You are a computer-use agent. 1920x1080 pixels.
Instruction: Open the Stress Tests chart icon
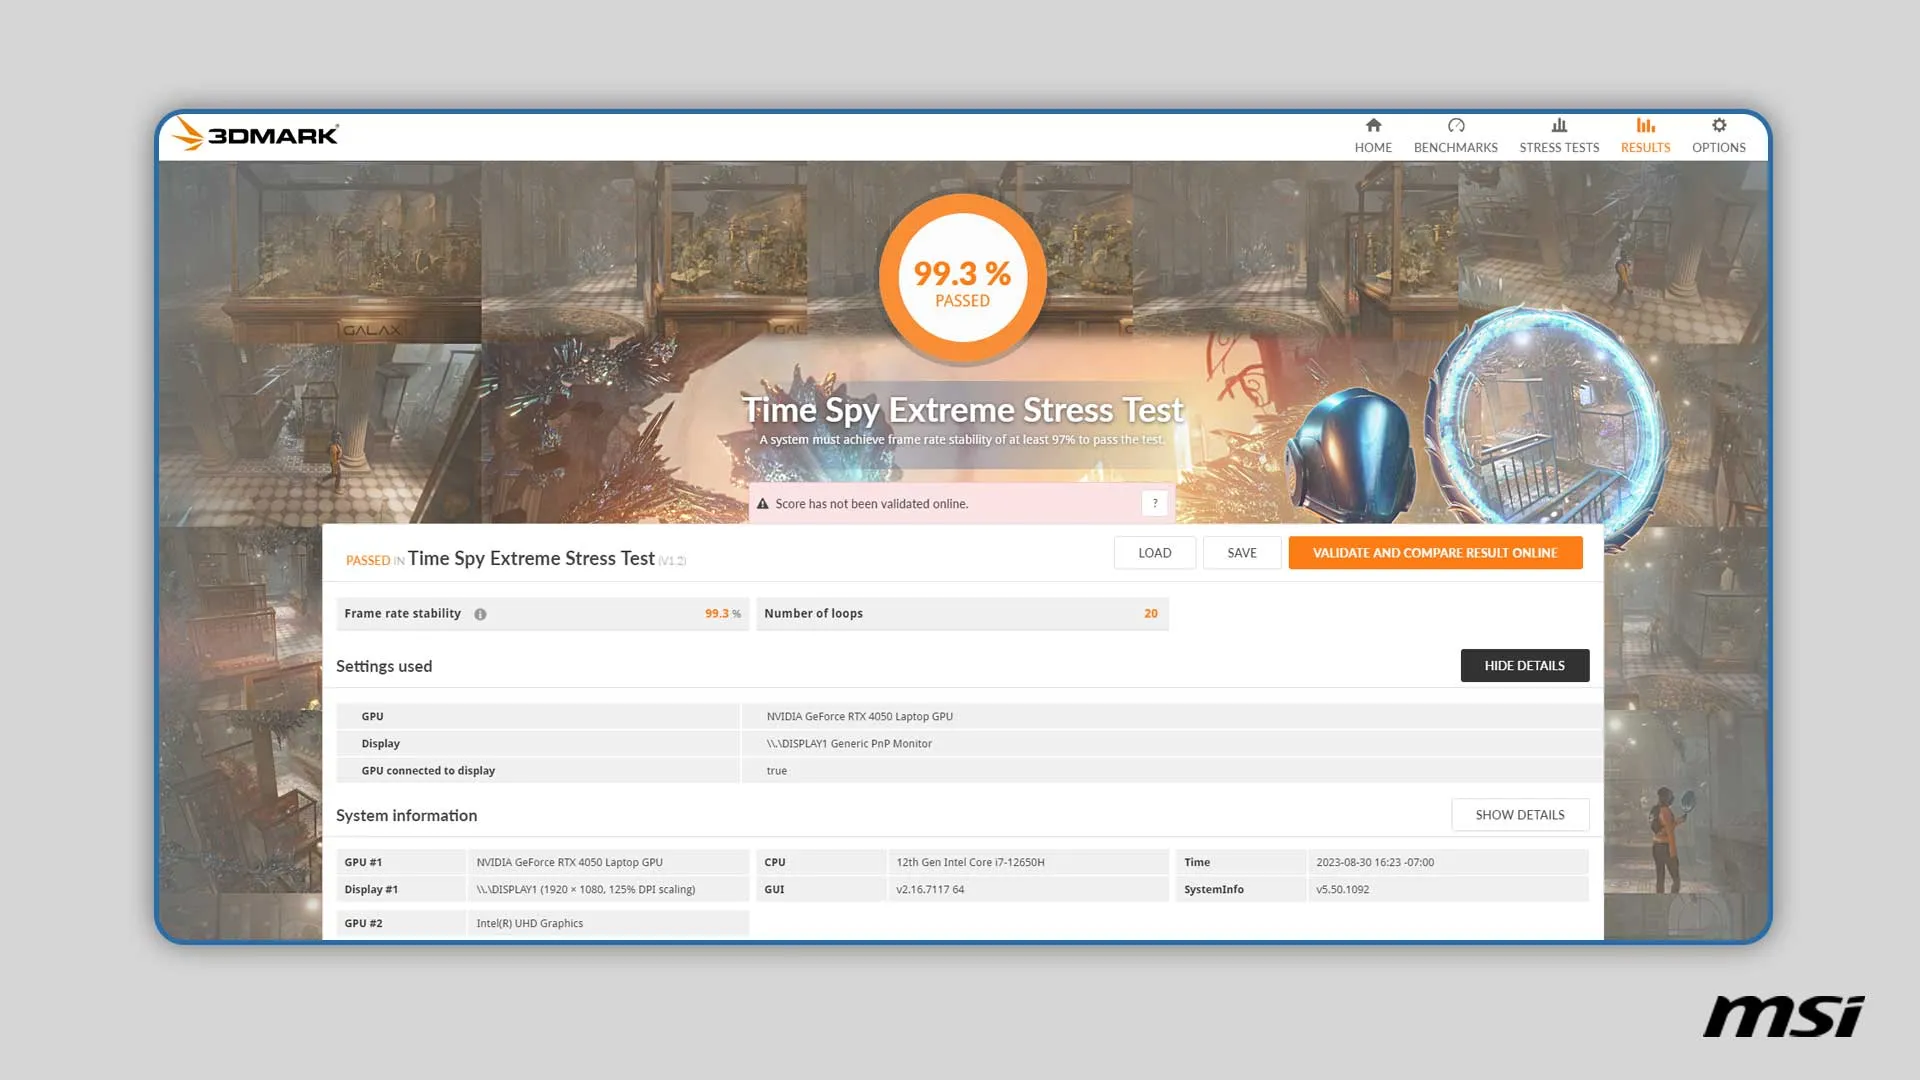click(x=1559, y=126)
